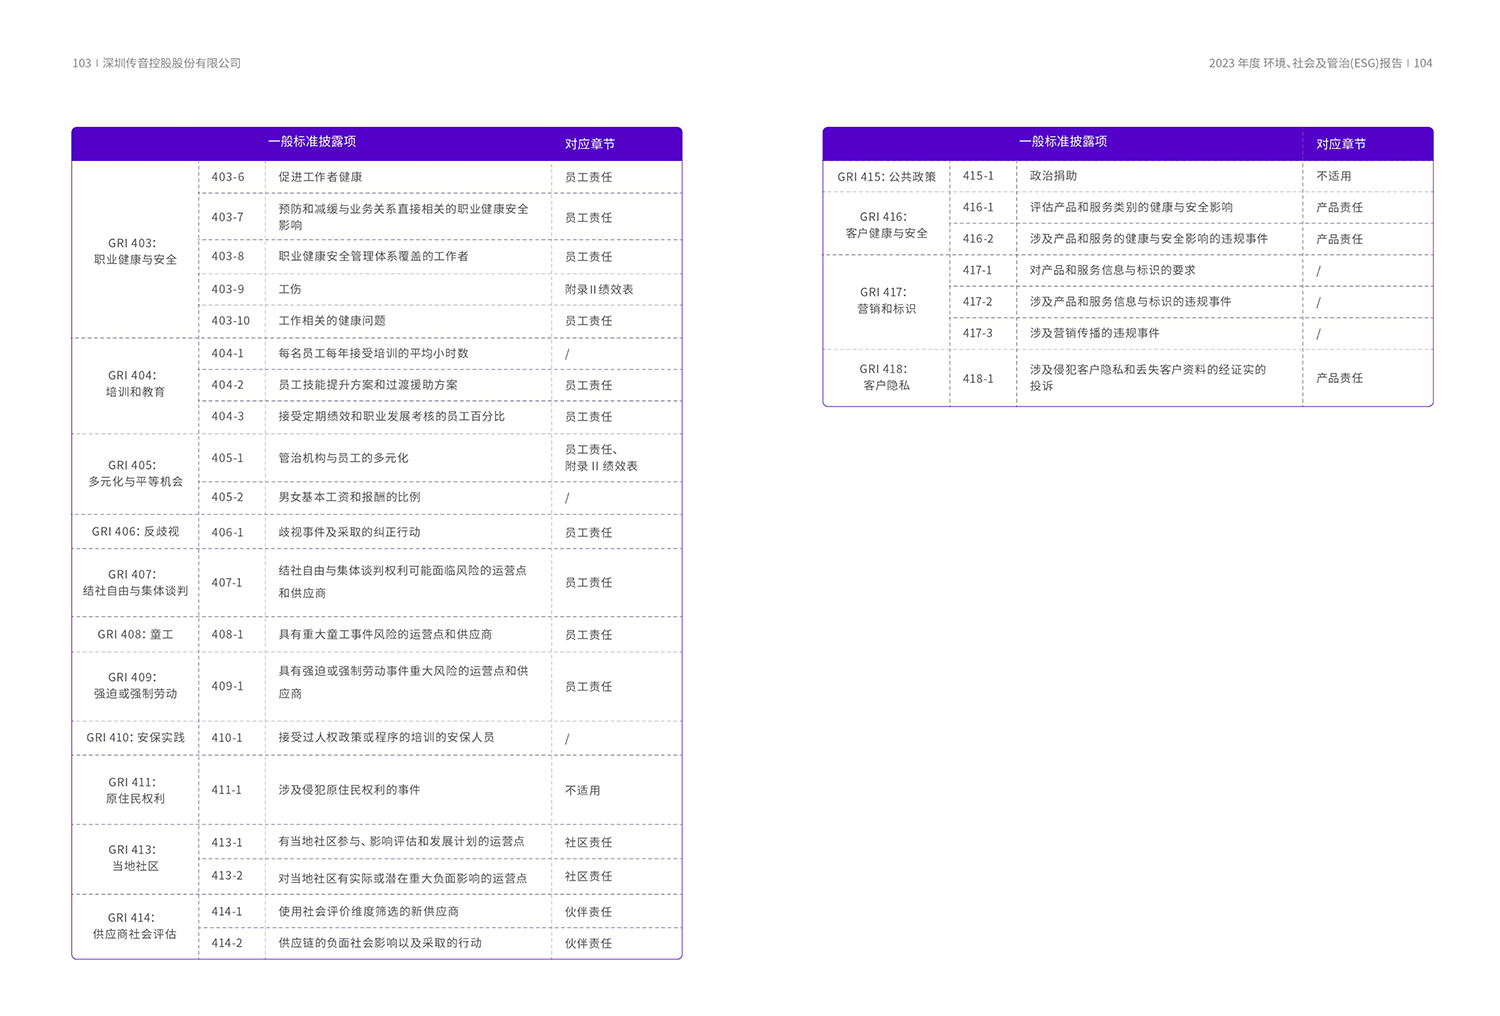1500x1016 pixels.
Task: Click left table's 一般标准披露项 header
Action: (x=311, y=142)
